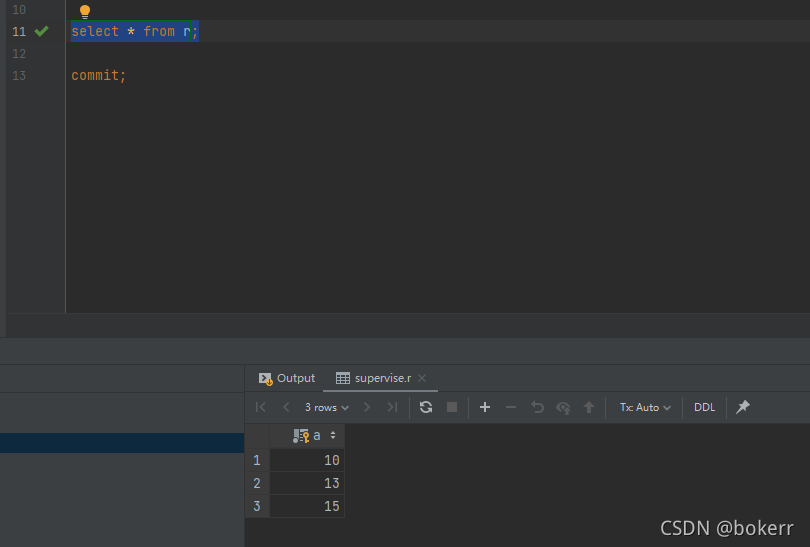Select row number 1 header
810x547 pixels.
click(x=257, y=460)
